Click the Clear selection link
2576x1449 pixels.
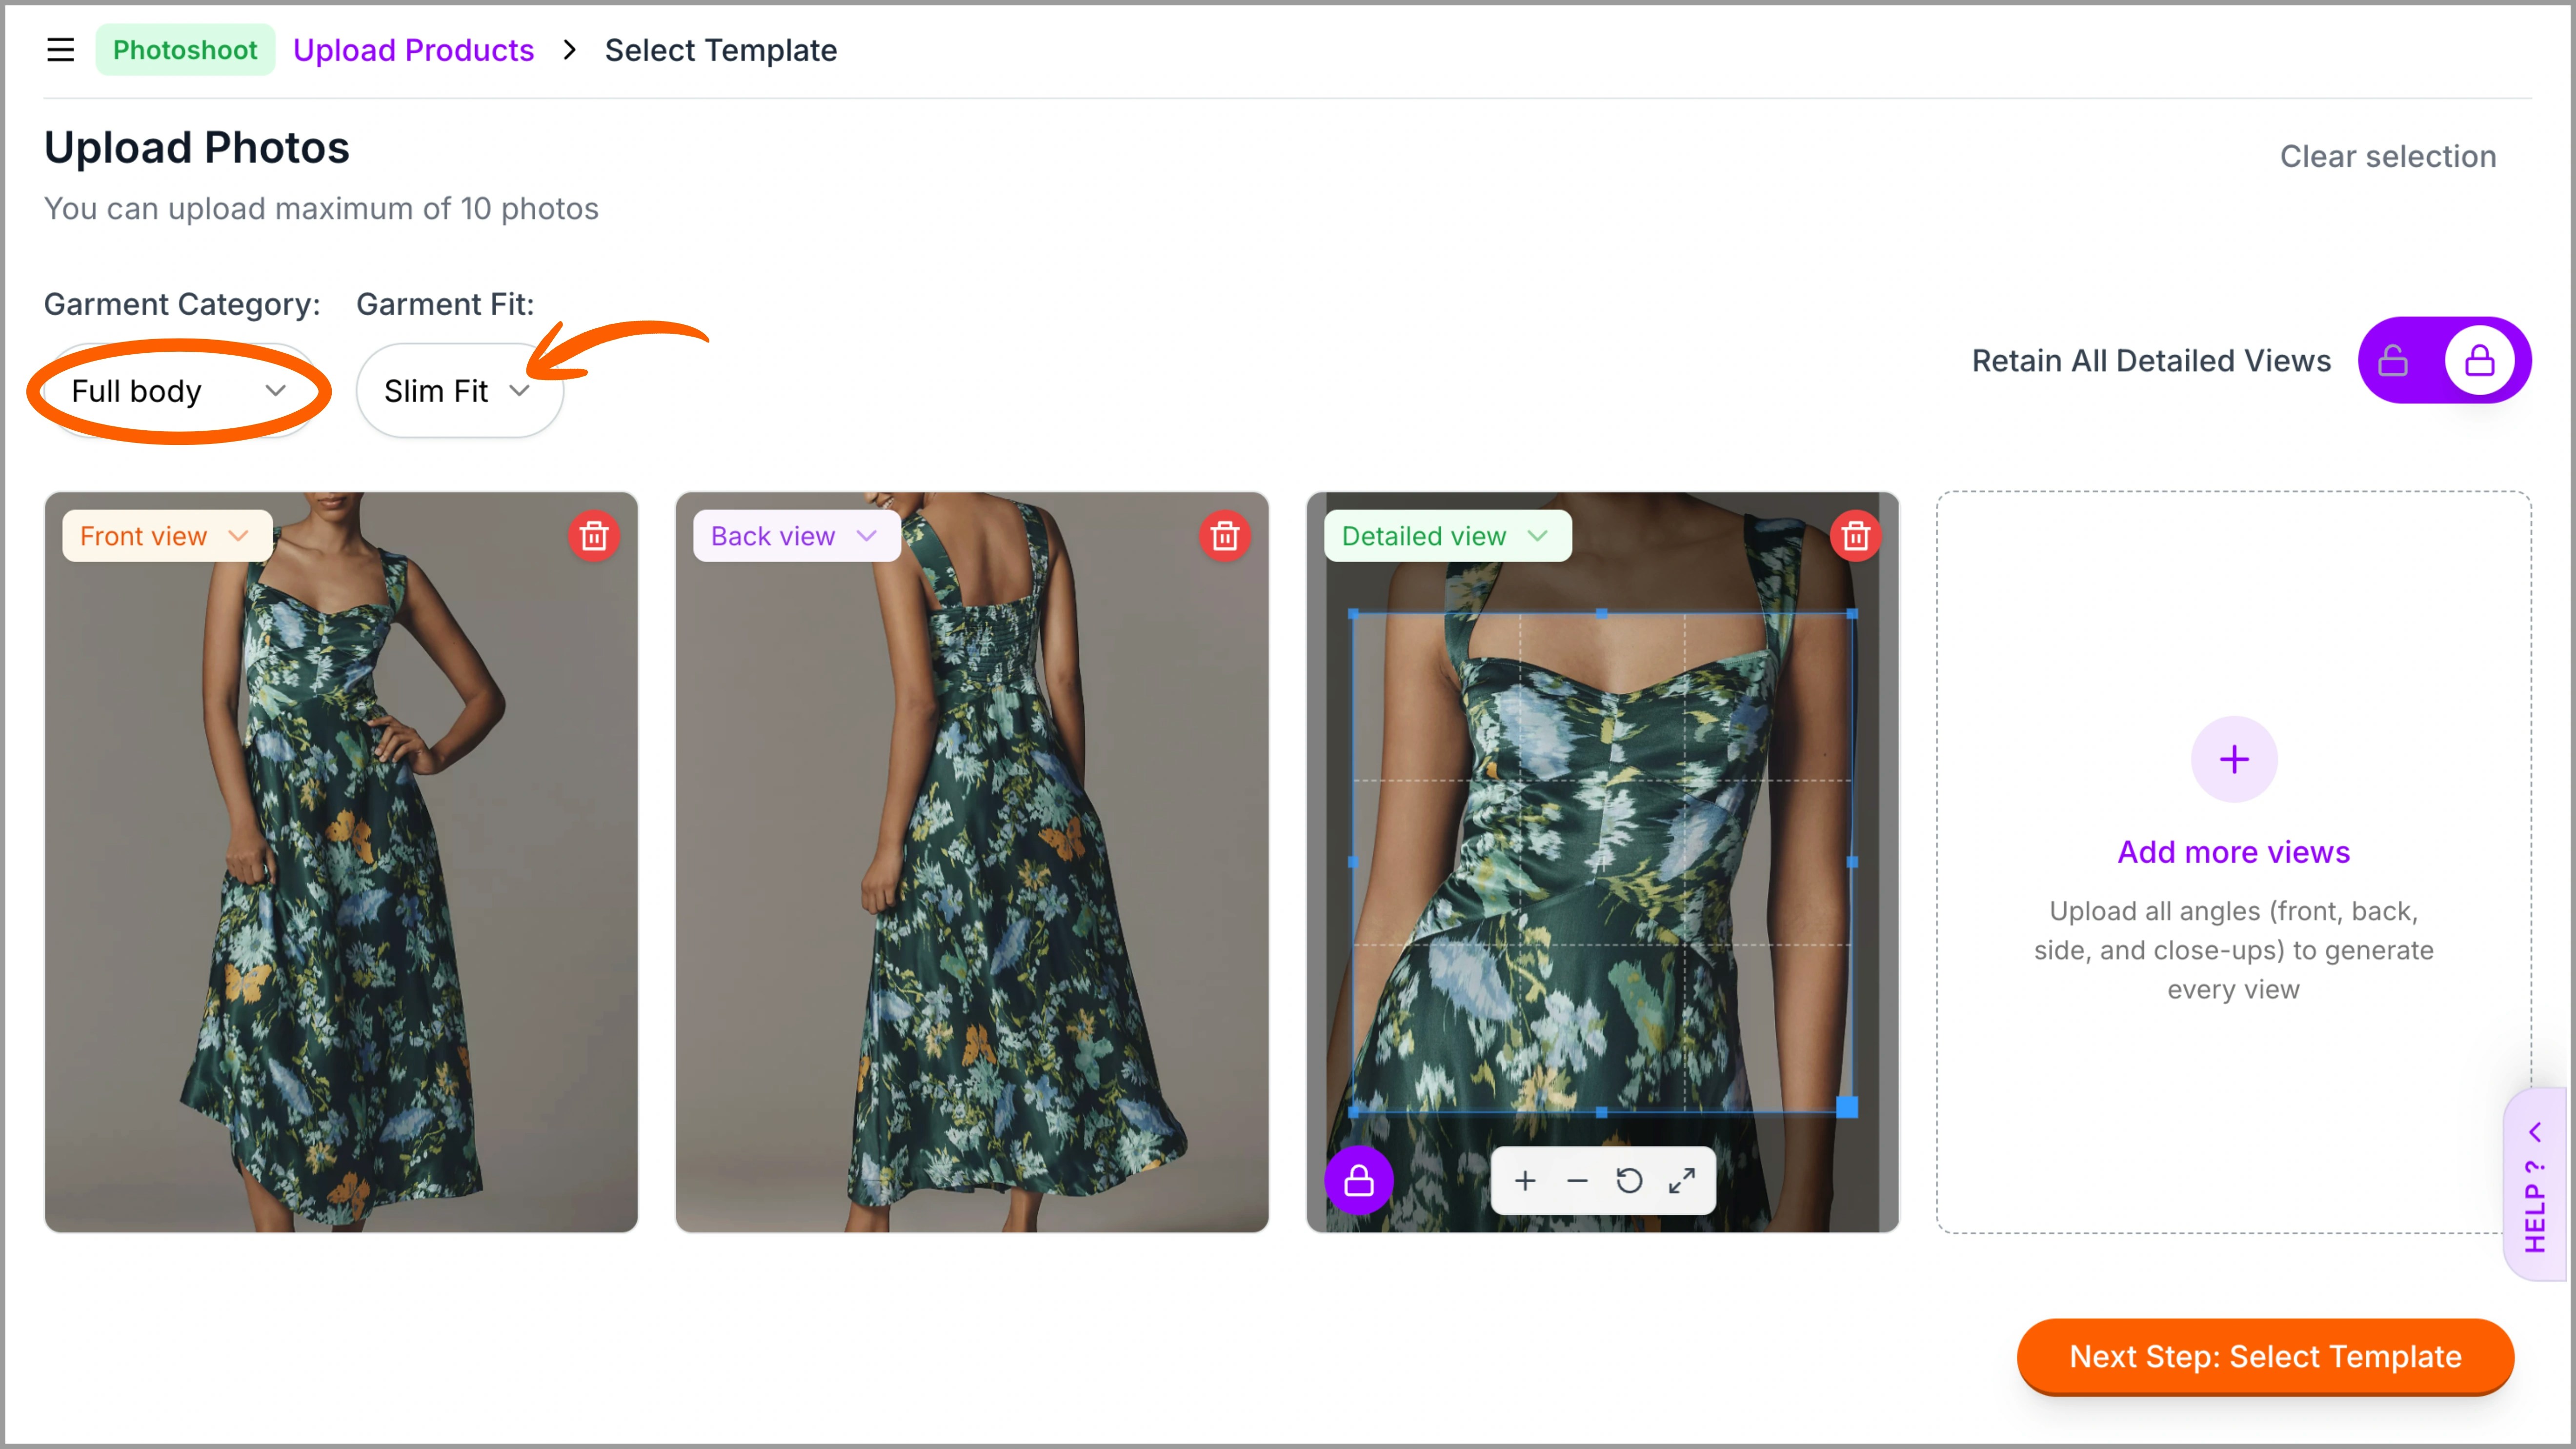click(2387, 156)
